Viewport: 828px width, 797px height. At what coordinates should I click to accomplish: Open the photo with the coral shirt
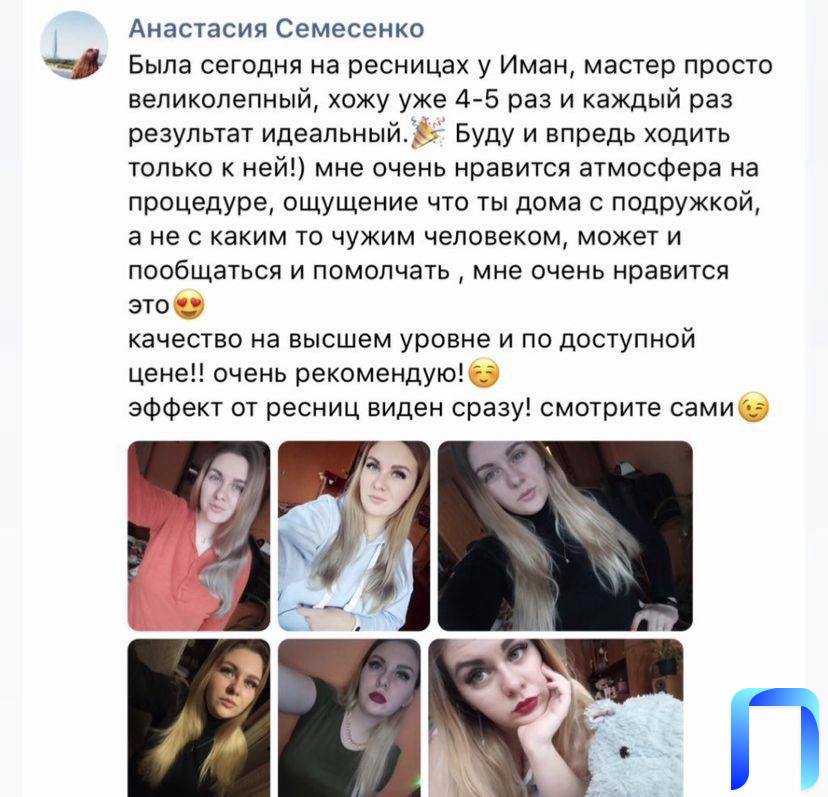coord(199,536)
